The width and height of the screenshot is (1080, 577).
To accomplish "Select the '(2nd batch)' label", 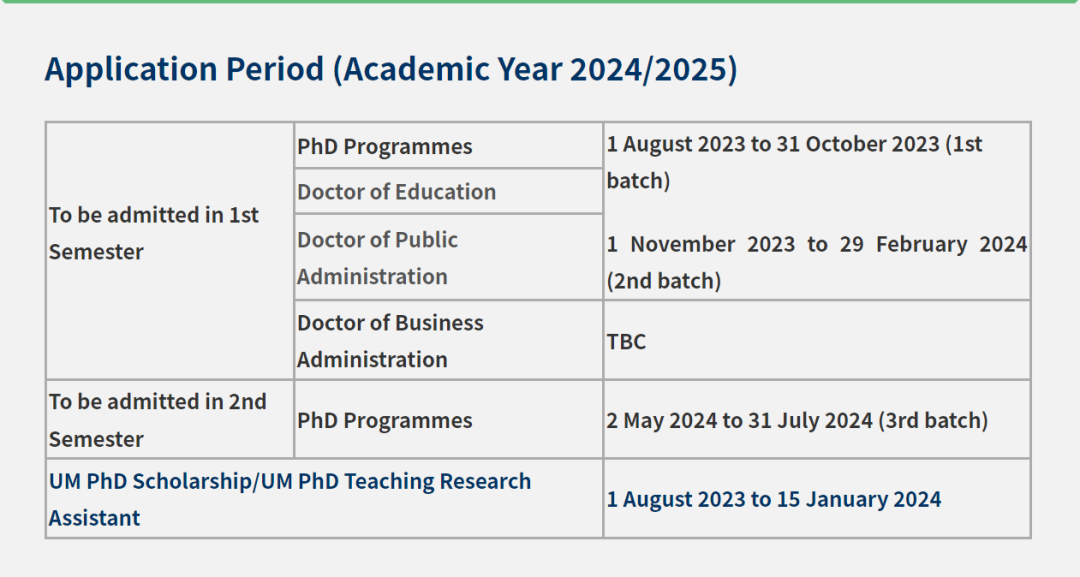I will [x=663, y=281].
